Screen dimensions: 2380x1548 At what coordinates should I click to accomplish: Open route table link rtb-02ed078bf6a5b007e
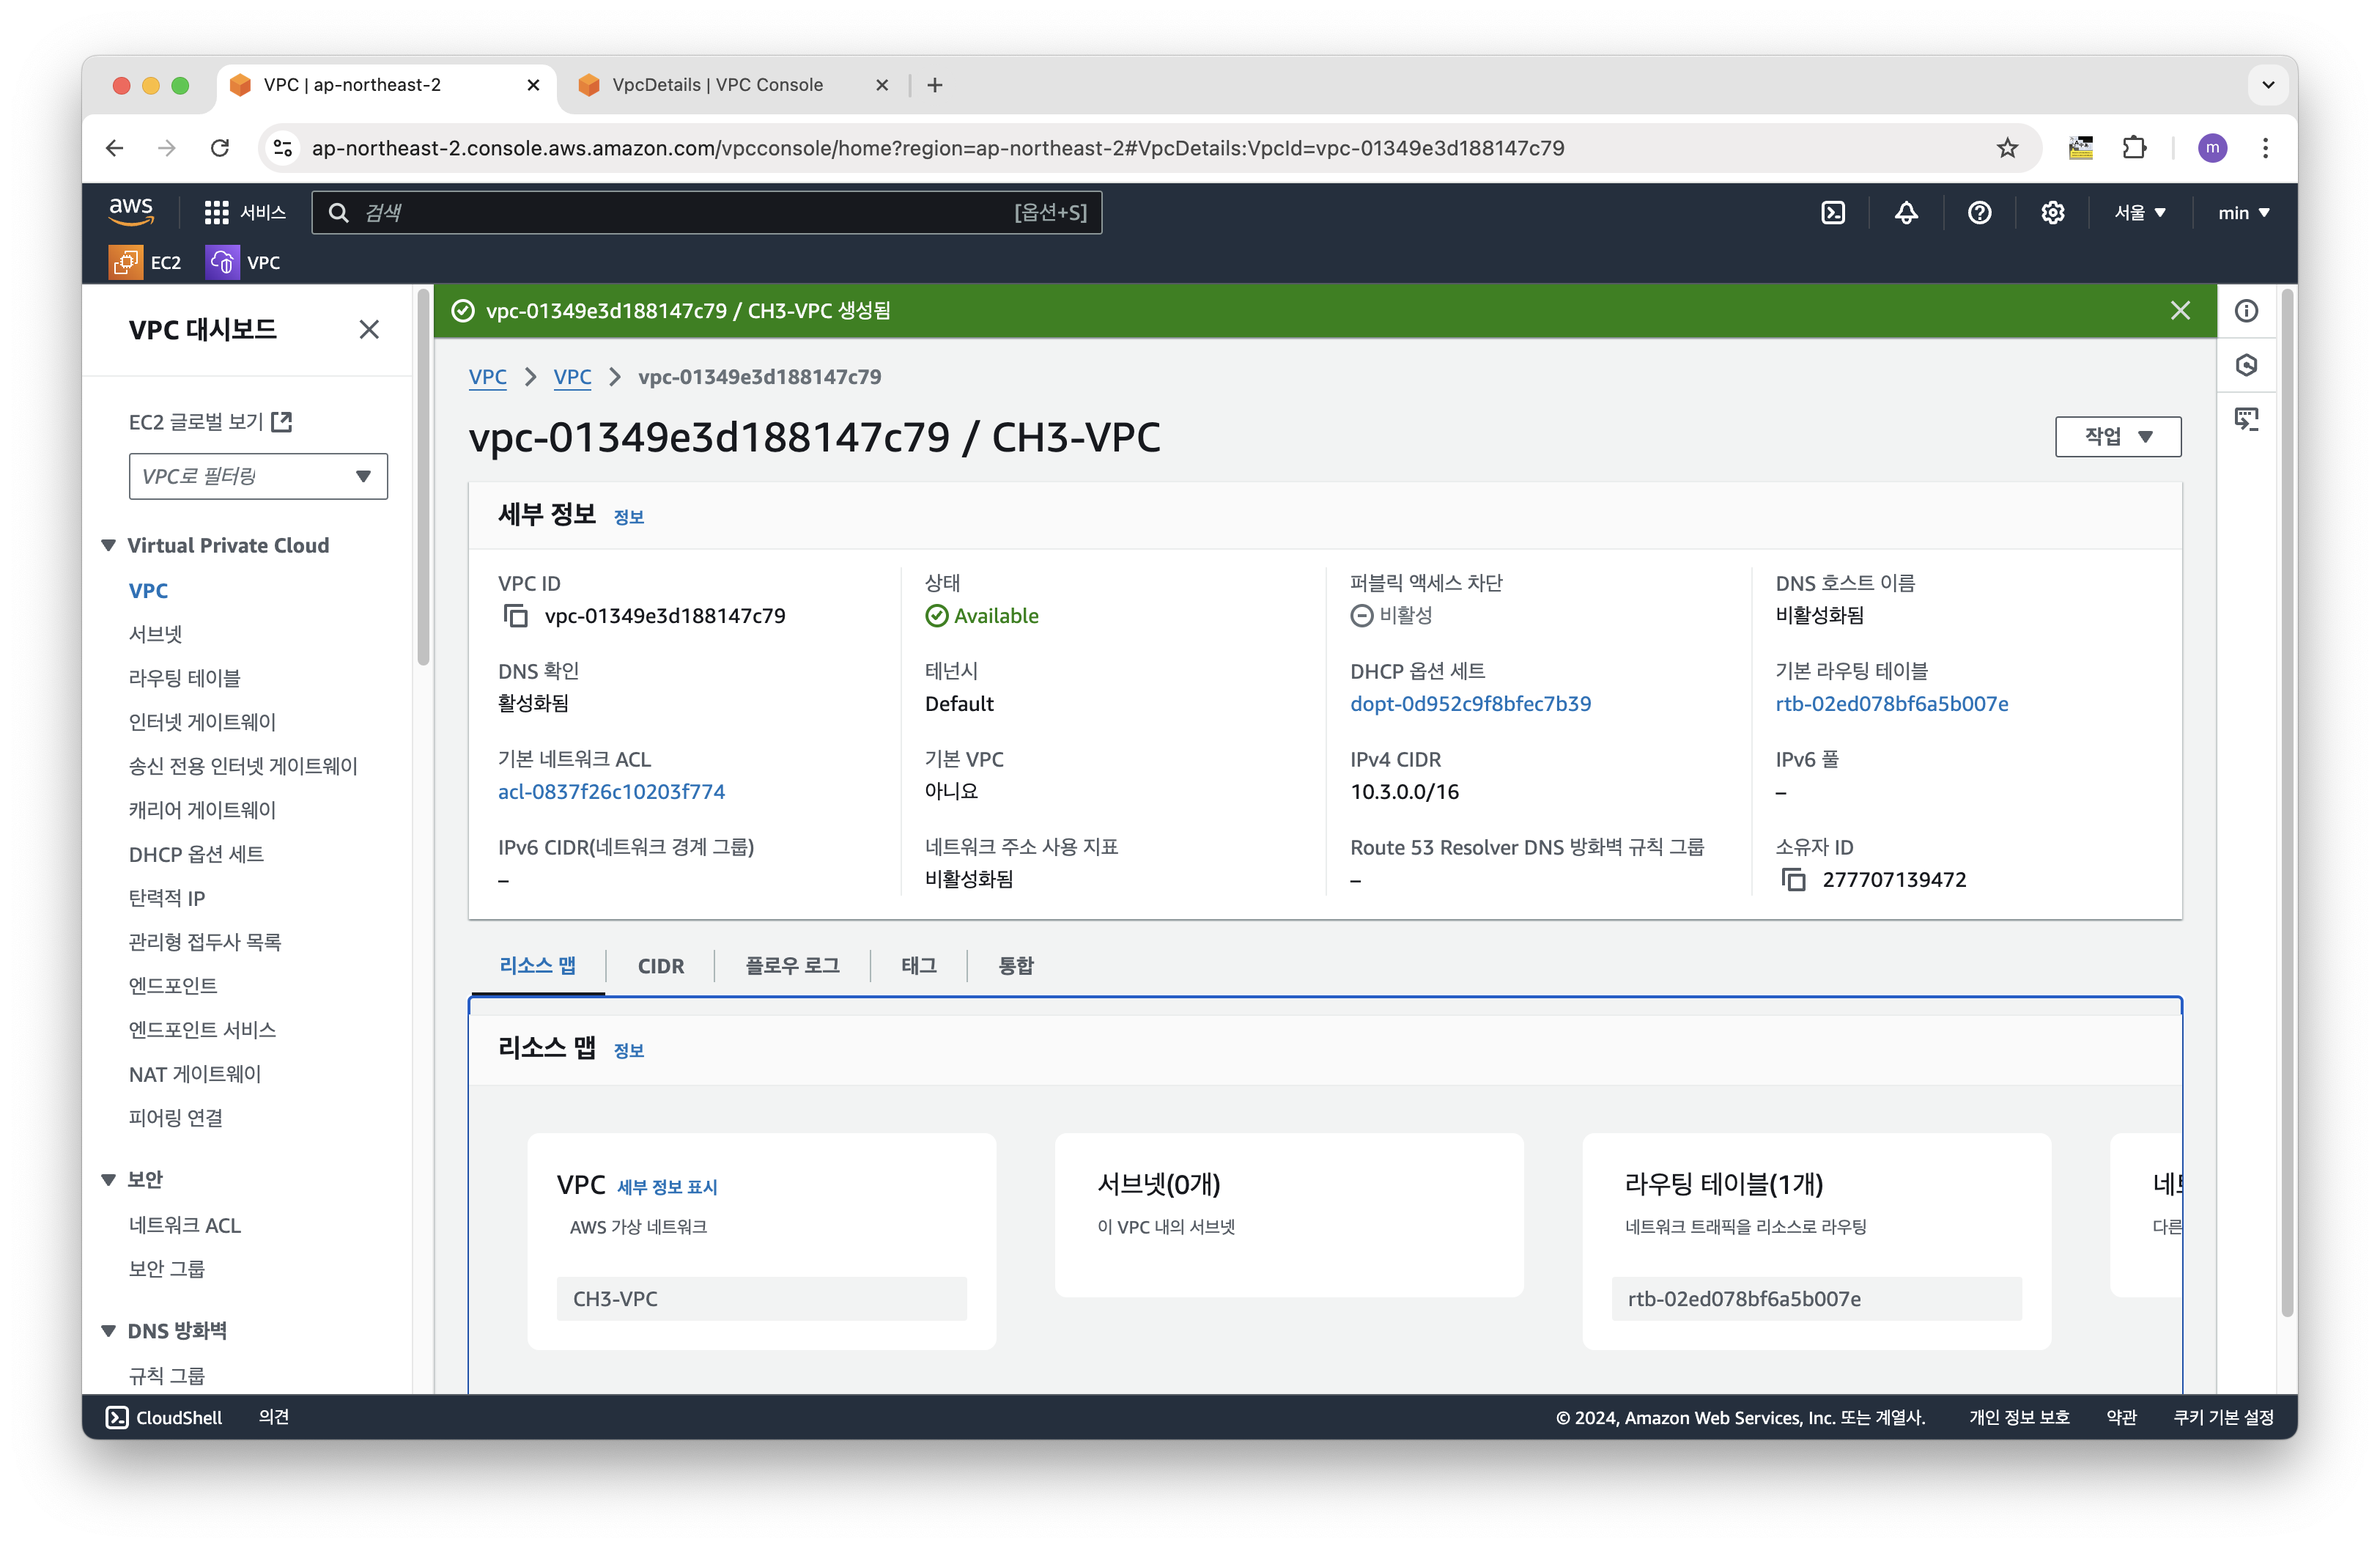point(1891,704)
